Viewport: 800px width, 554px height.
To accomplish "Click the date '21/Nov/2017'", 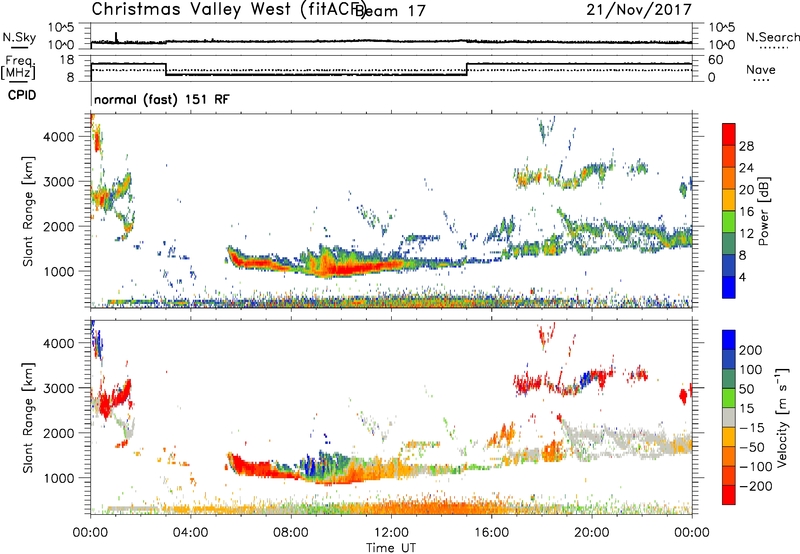I will [x=639, y=9].
